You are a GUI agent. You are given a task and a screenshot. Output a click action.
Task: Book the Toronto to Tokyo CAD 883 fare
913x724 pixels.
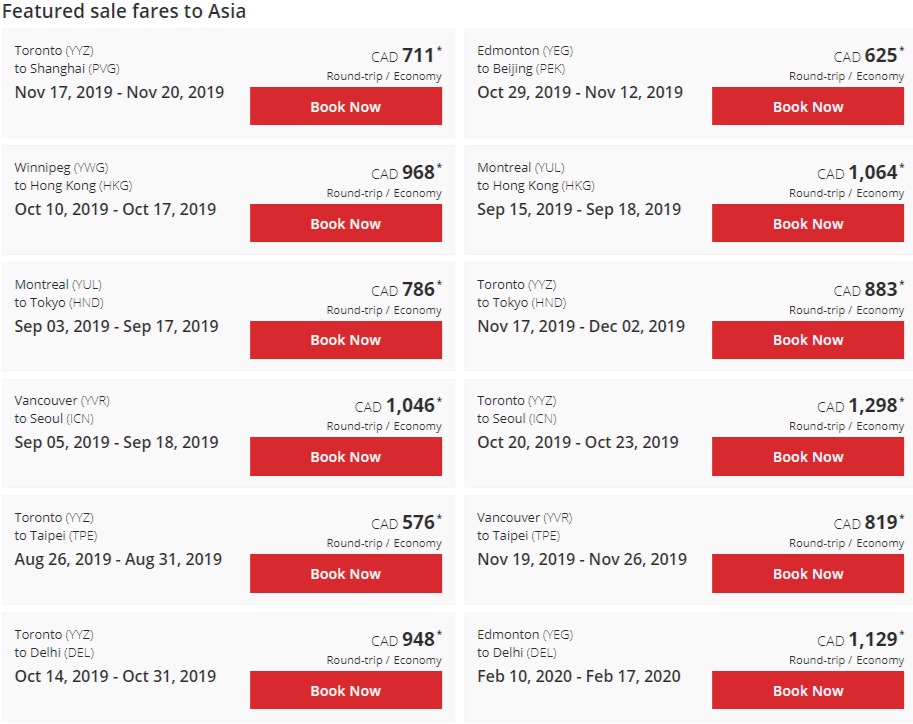point(808,340)
